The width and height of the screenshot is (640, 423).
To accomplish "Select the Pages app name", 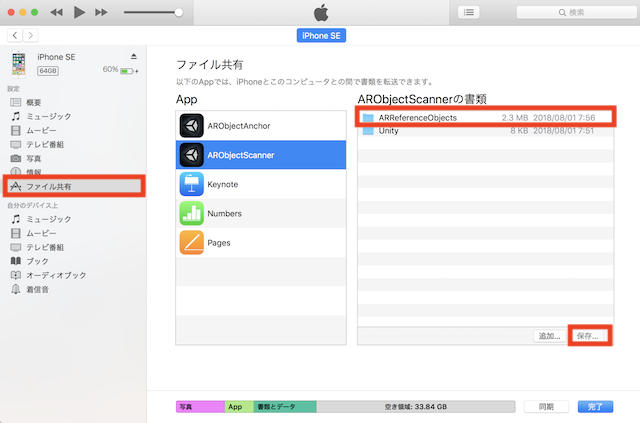I will (219, 243).
